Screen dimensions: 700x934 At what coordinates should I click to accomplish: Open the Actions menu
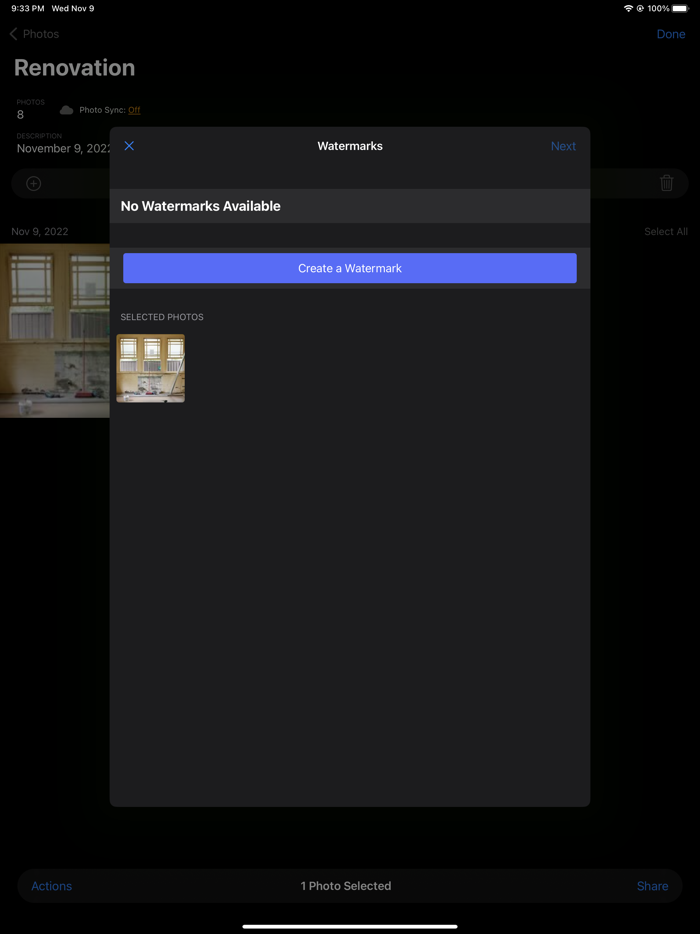pos(52,886)
